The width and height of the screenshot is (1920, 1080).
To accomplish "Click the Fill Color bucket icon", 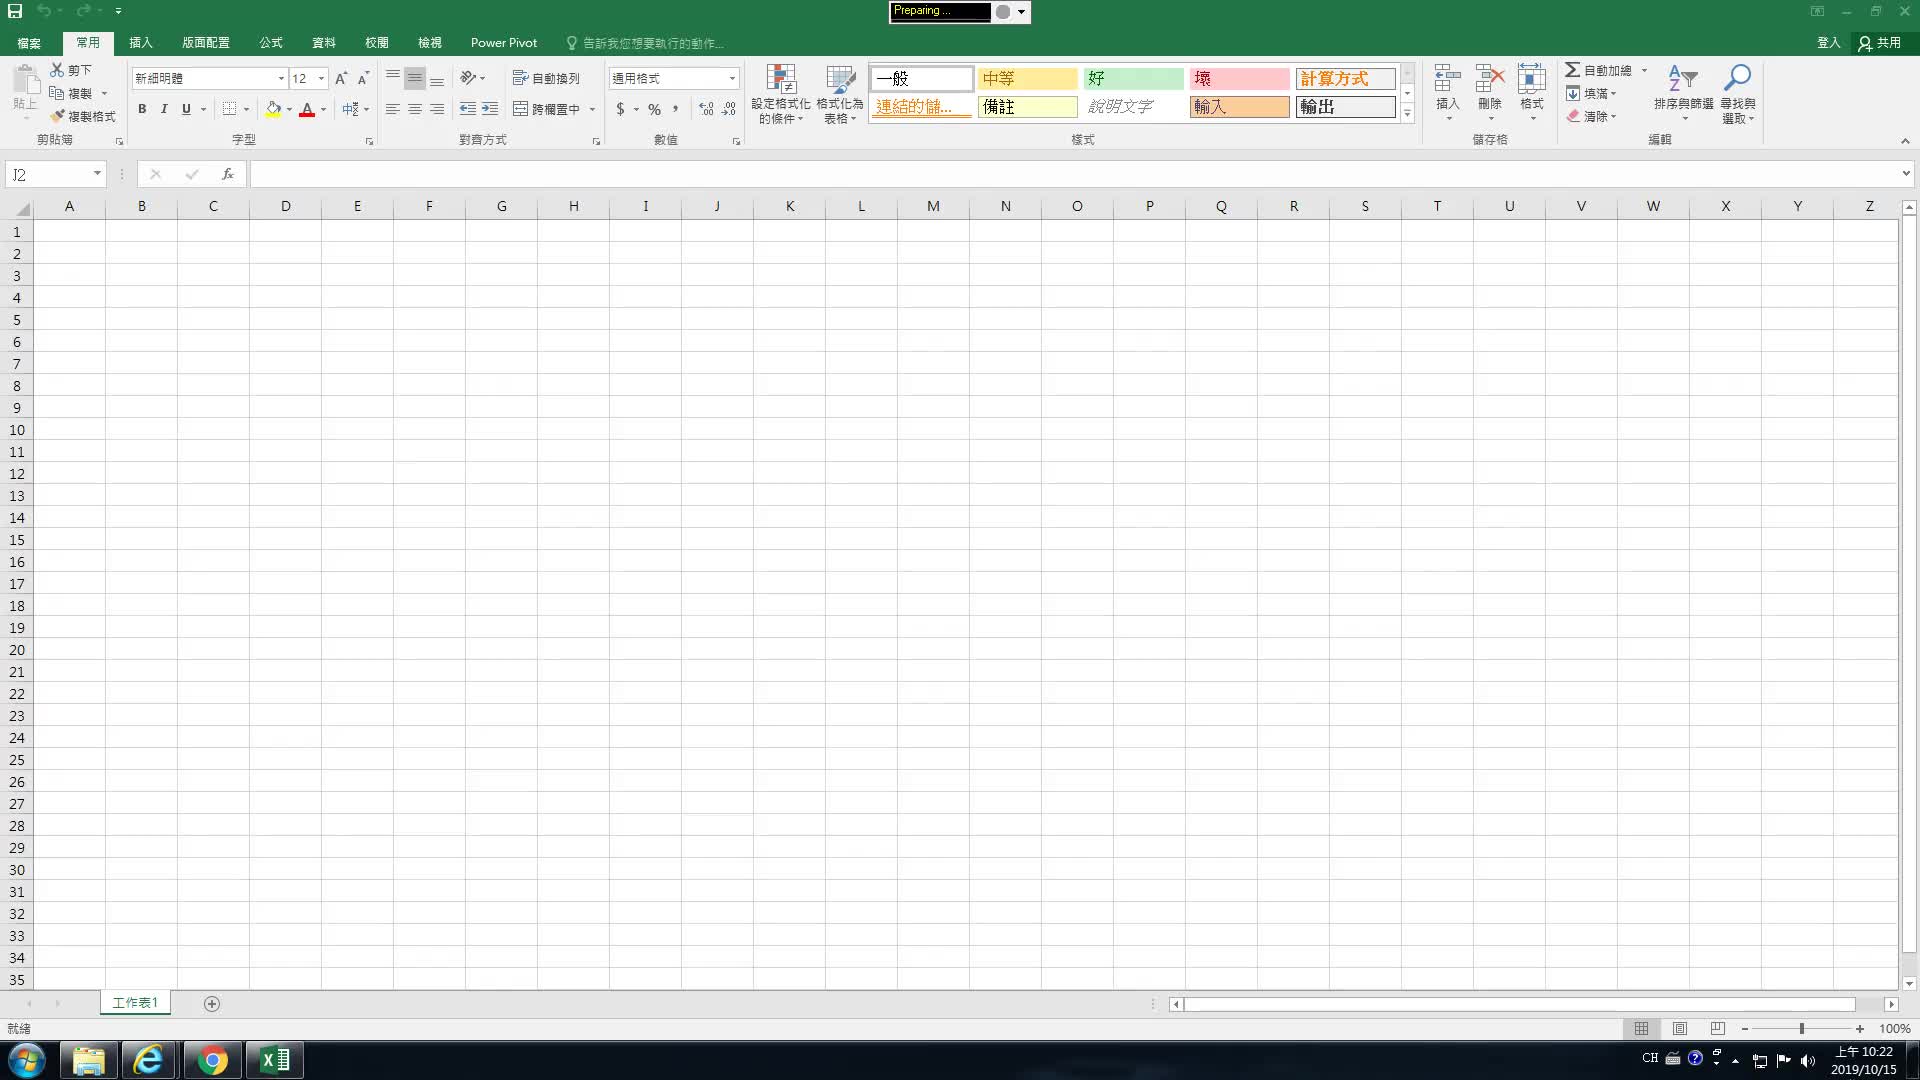I will click(x=273, y=109).
